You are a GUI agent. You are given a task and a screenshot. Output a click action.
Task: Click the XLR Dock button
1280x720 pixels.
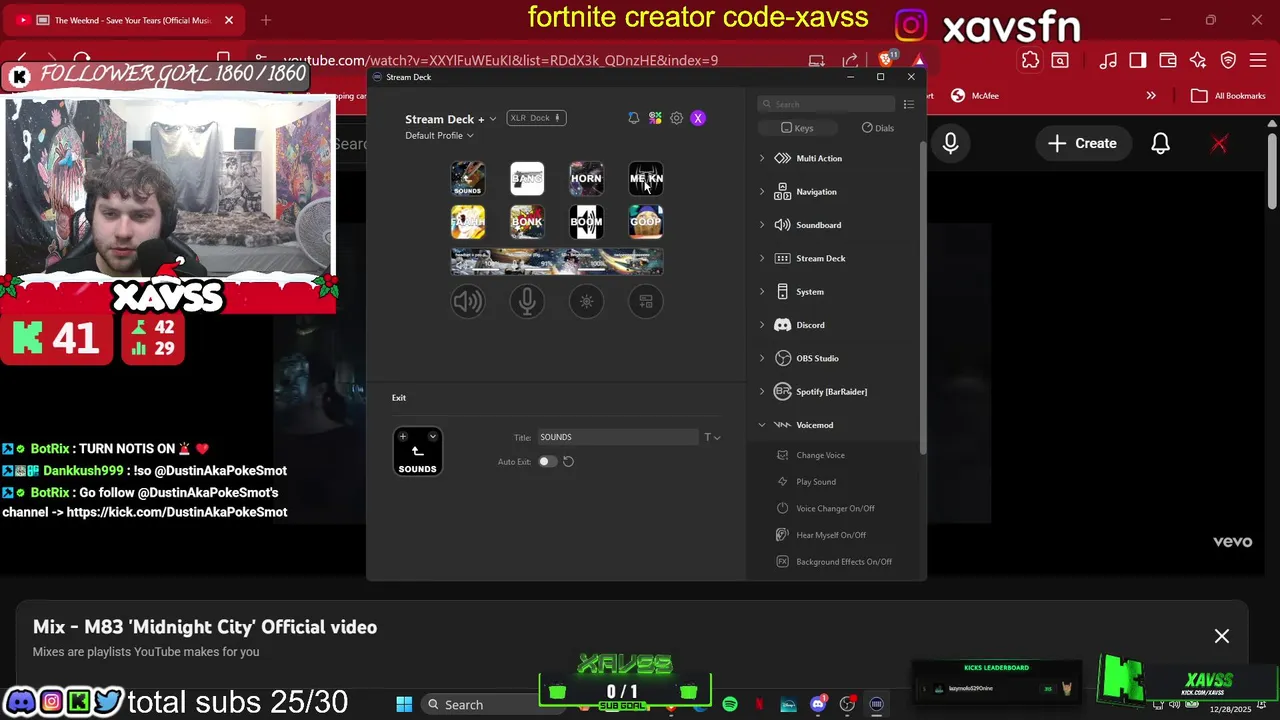[536, 118]
